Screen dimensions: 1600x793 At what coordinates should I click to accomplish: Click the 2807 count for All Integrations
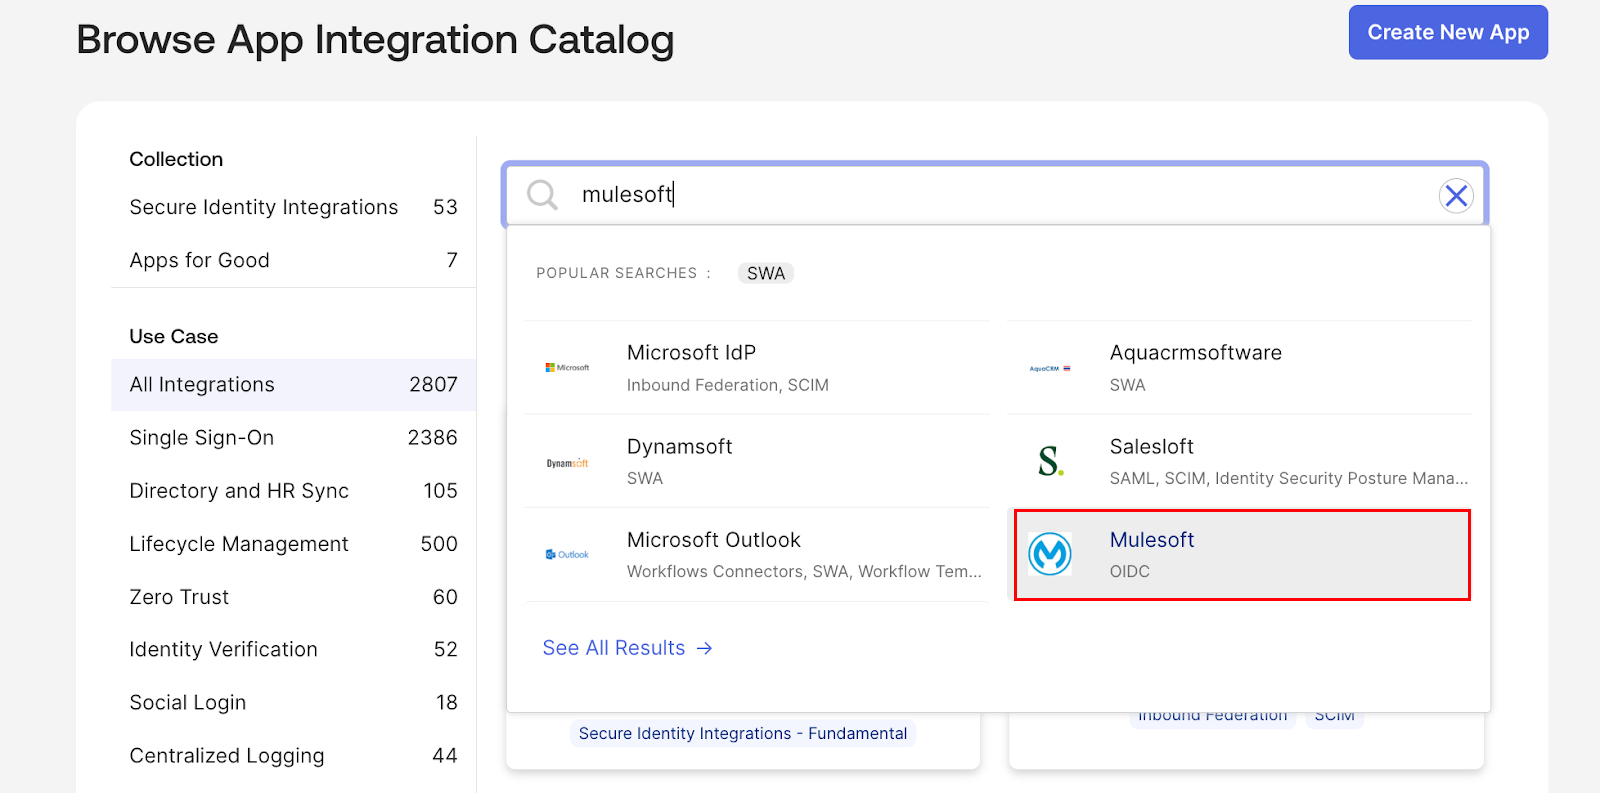(434, 385)
